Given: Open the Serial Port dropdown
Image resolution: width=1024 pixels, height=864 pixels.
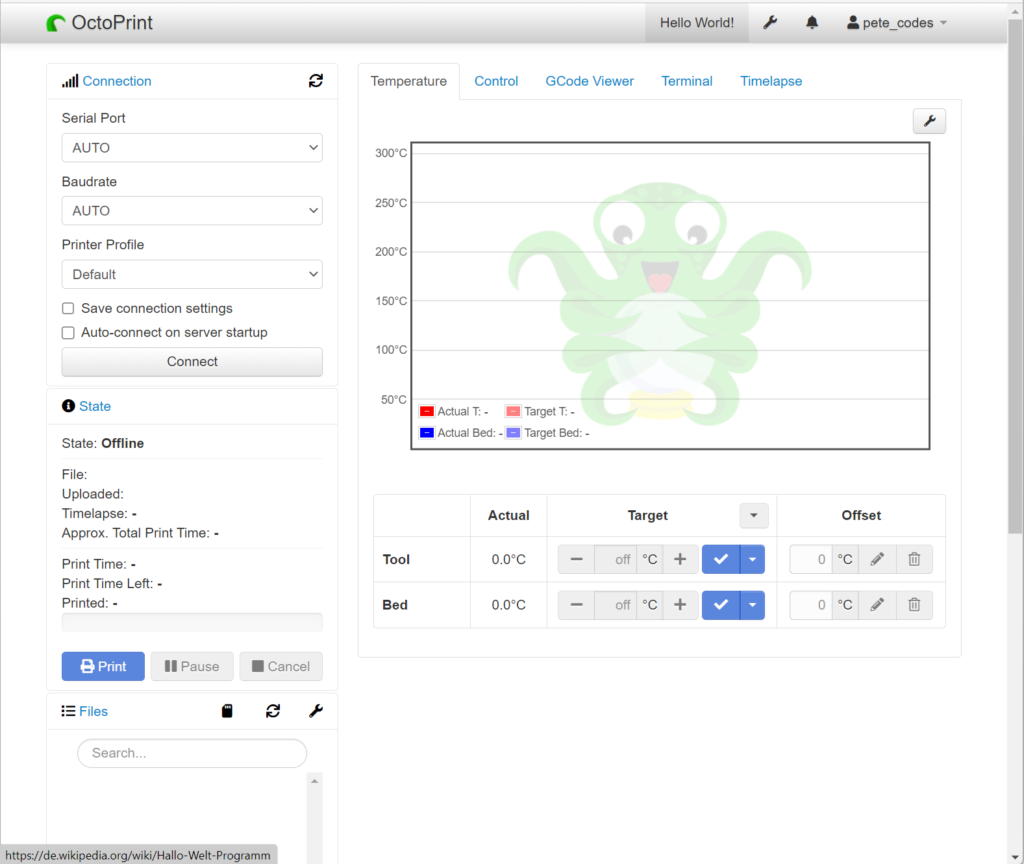Looking at the screenshot, I should coord(192,148).
